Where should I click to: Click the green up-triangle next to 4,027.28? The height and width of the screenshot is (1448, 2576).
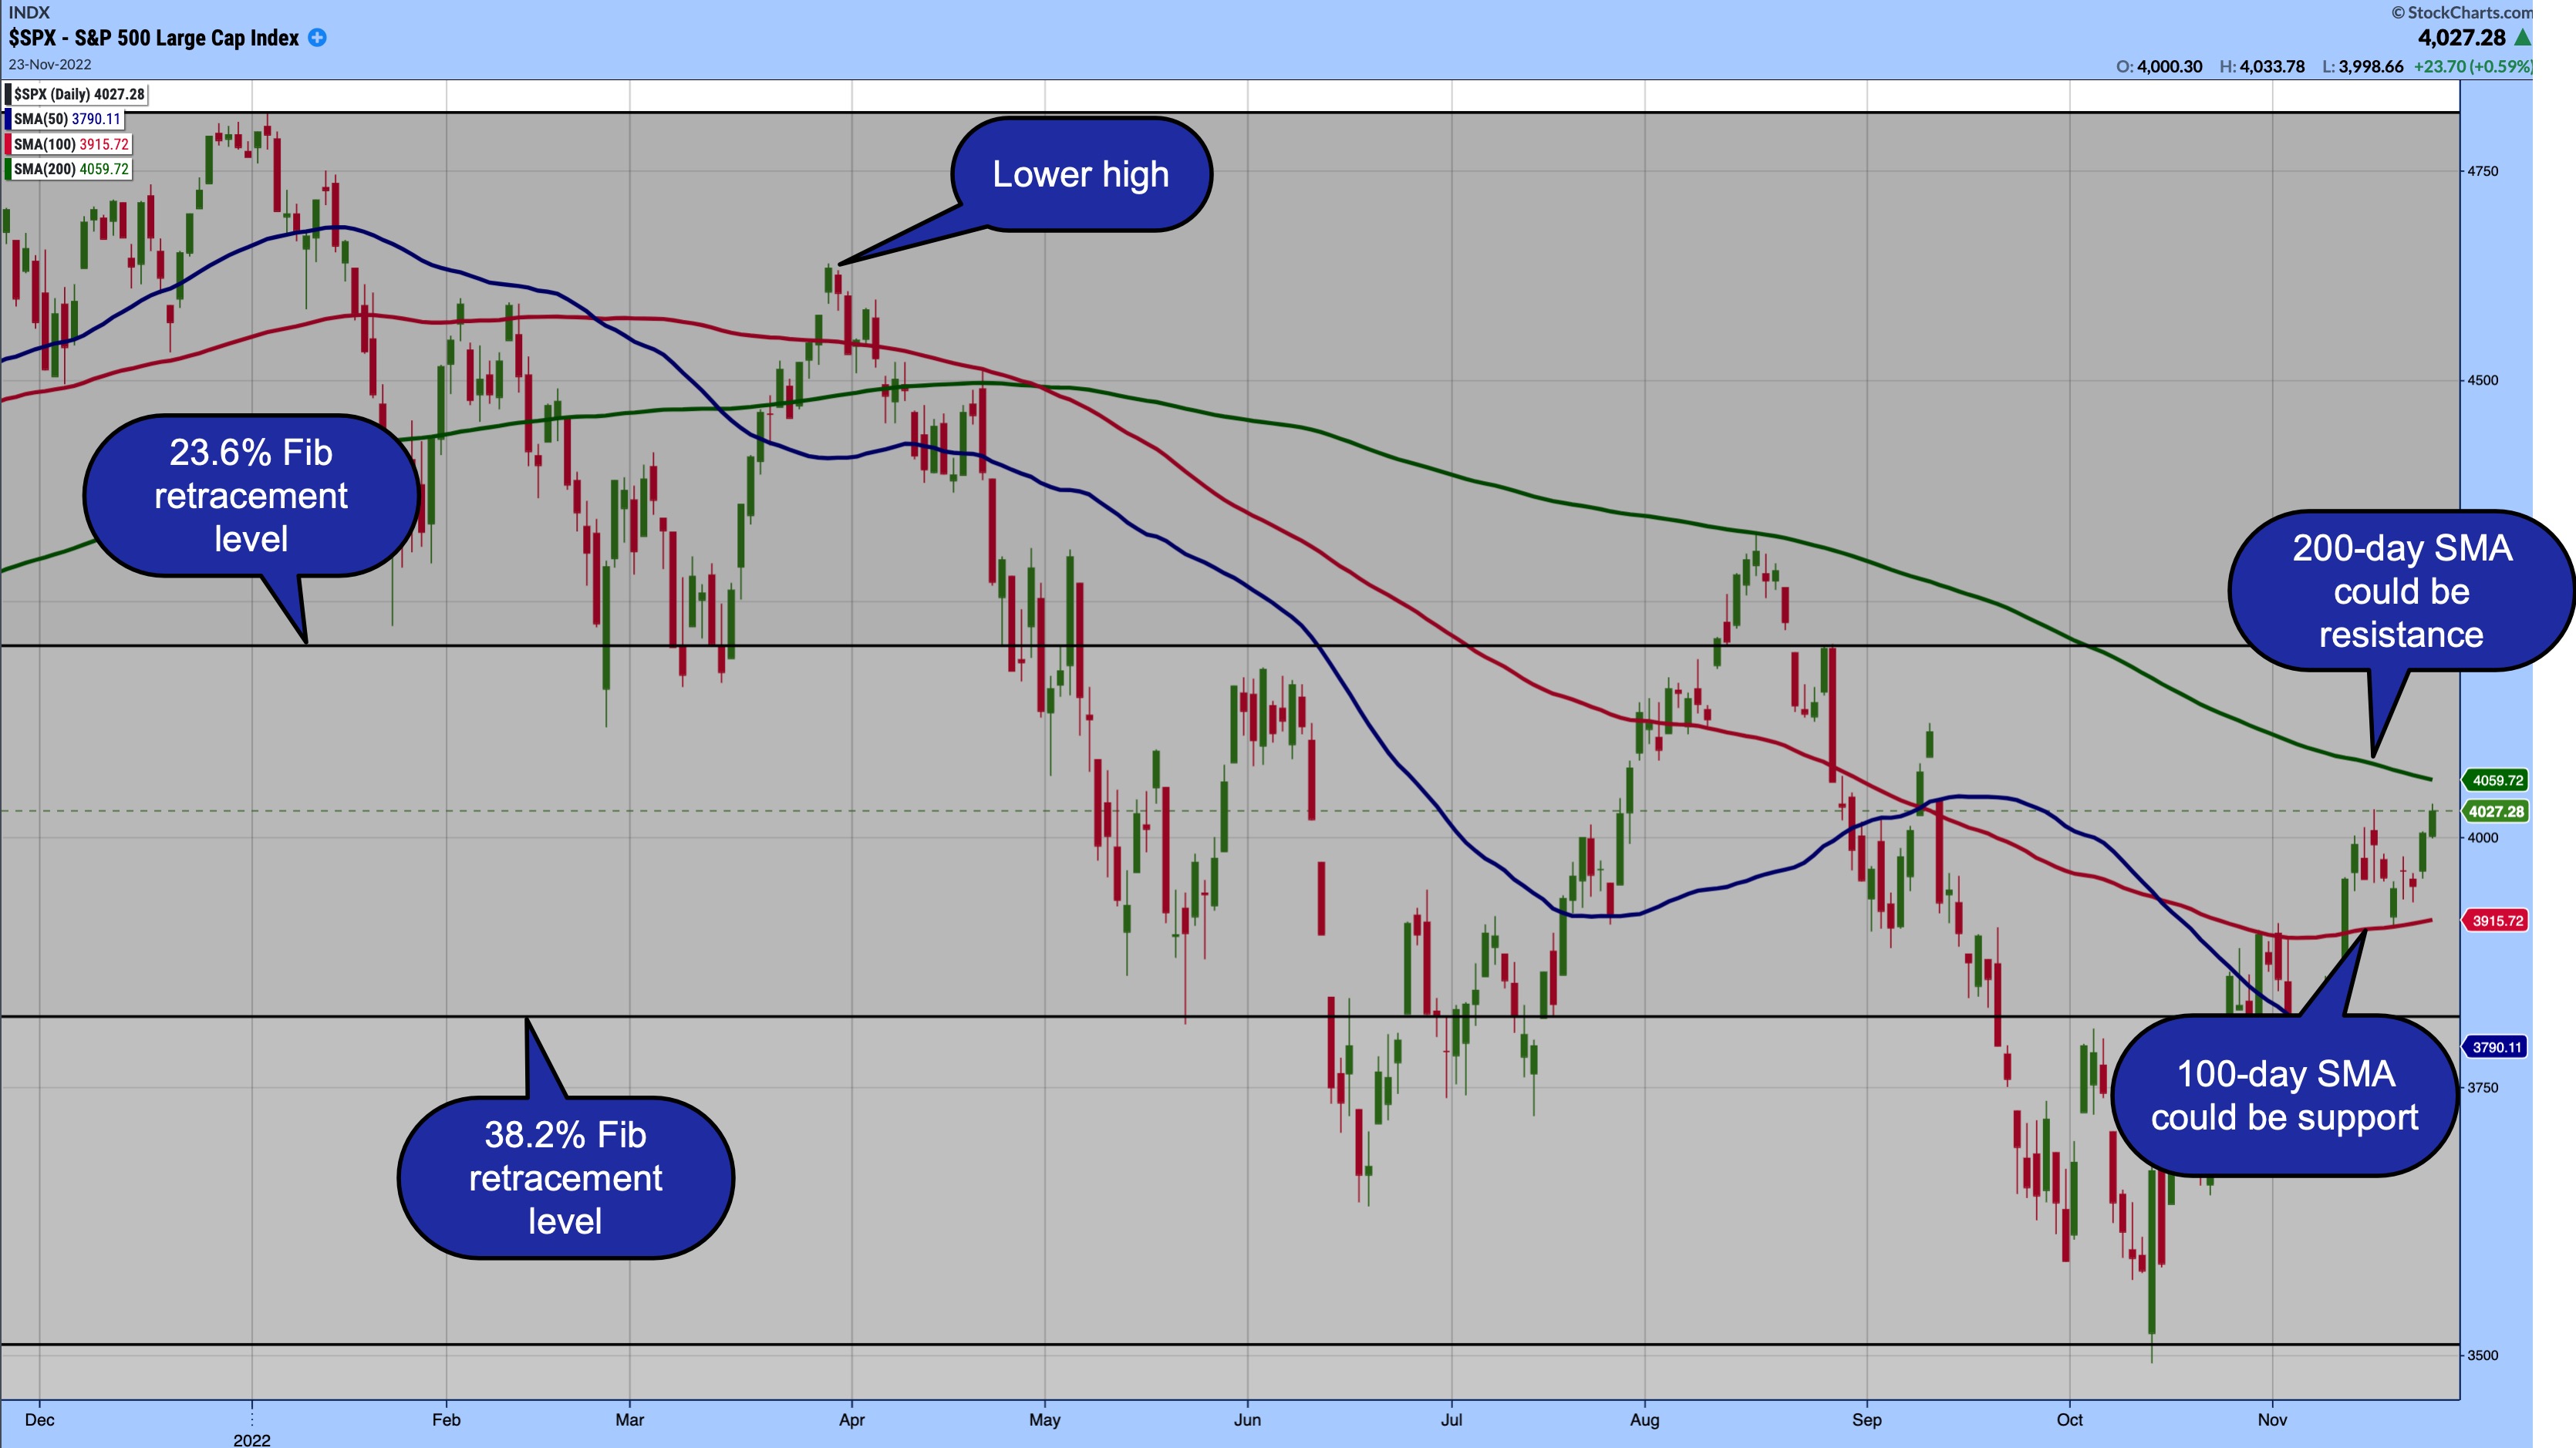point(2522,38)
